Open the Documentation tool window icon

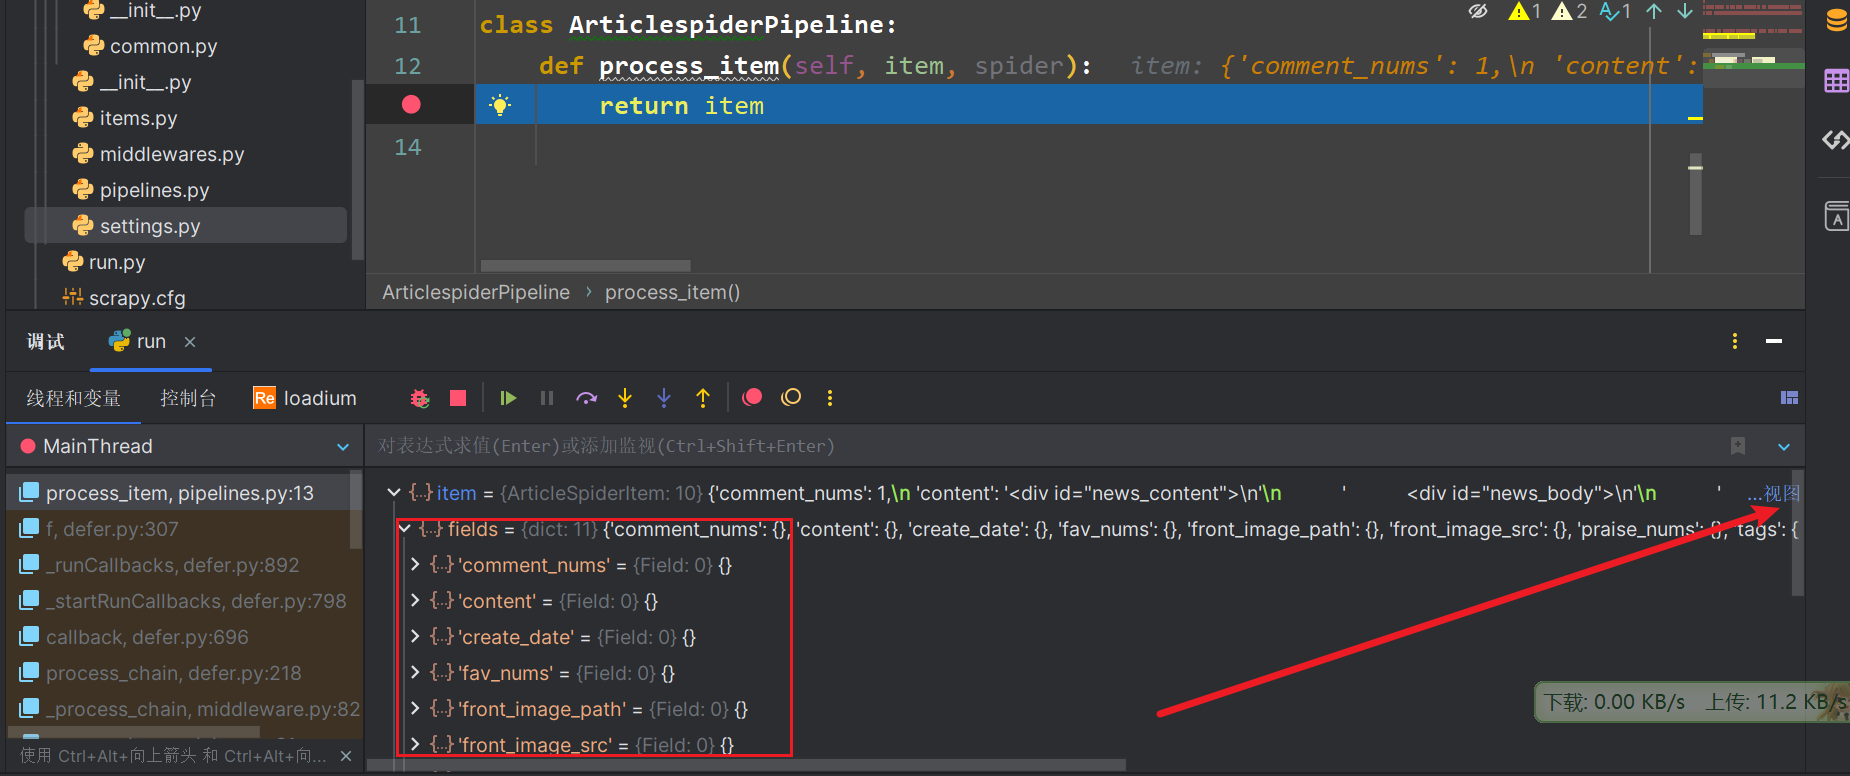tap(1836, 216)
